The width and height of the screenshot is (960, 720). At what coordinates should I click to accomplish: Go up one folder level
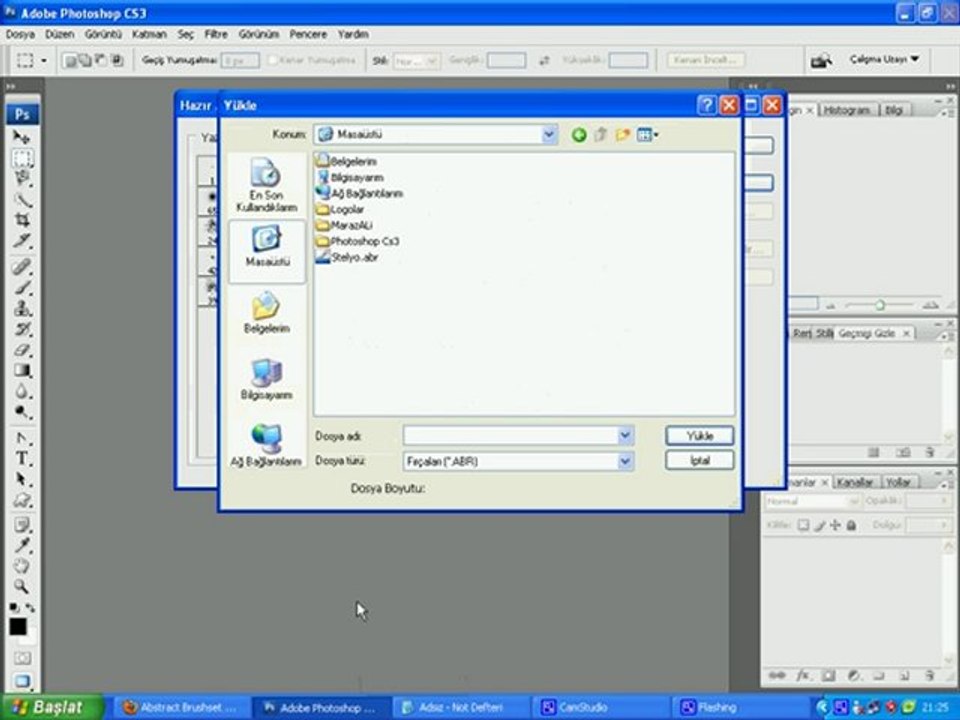point(600,134)
